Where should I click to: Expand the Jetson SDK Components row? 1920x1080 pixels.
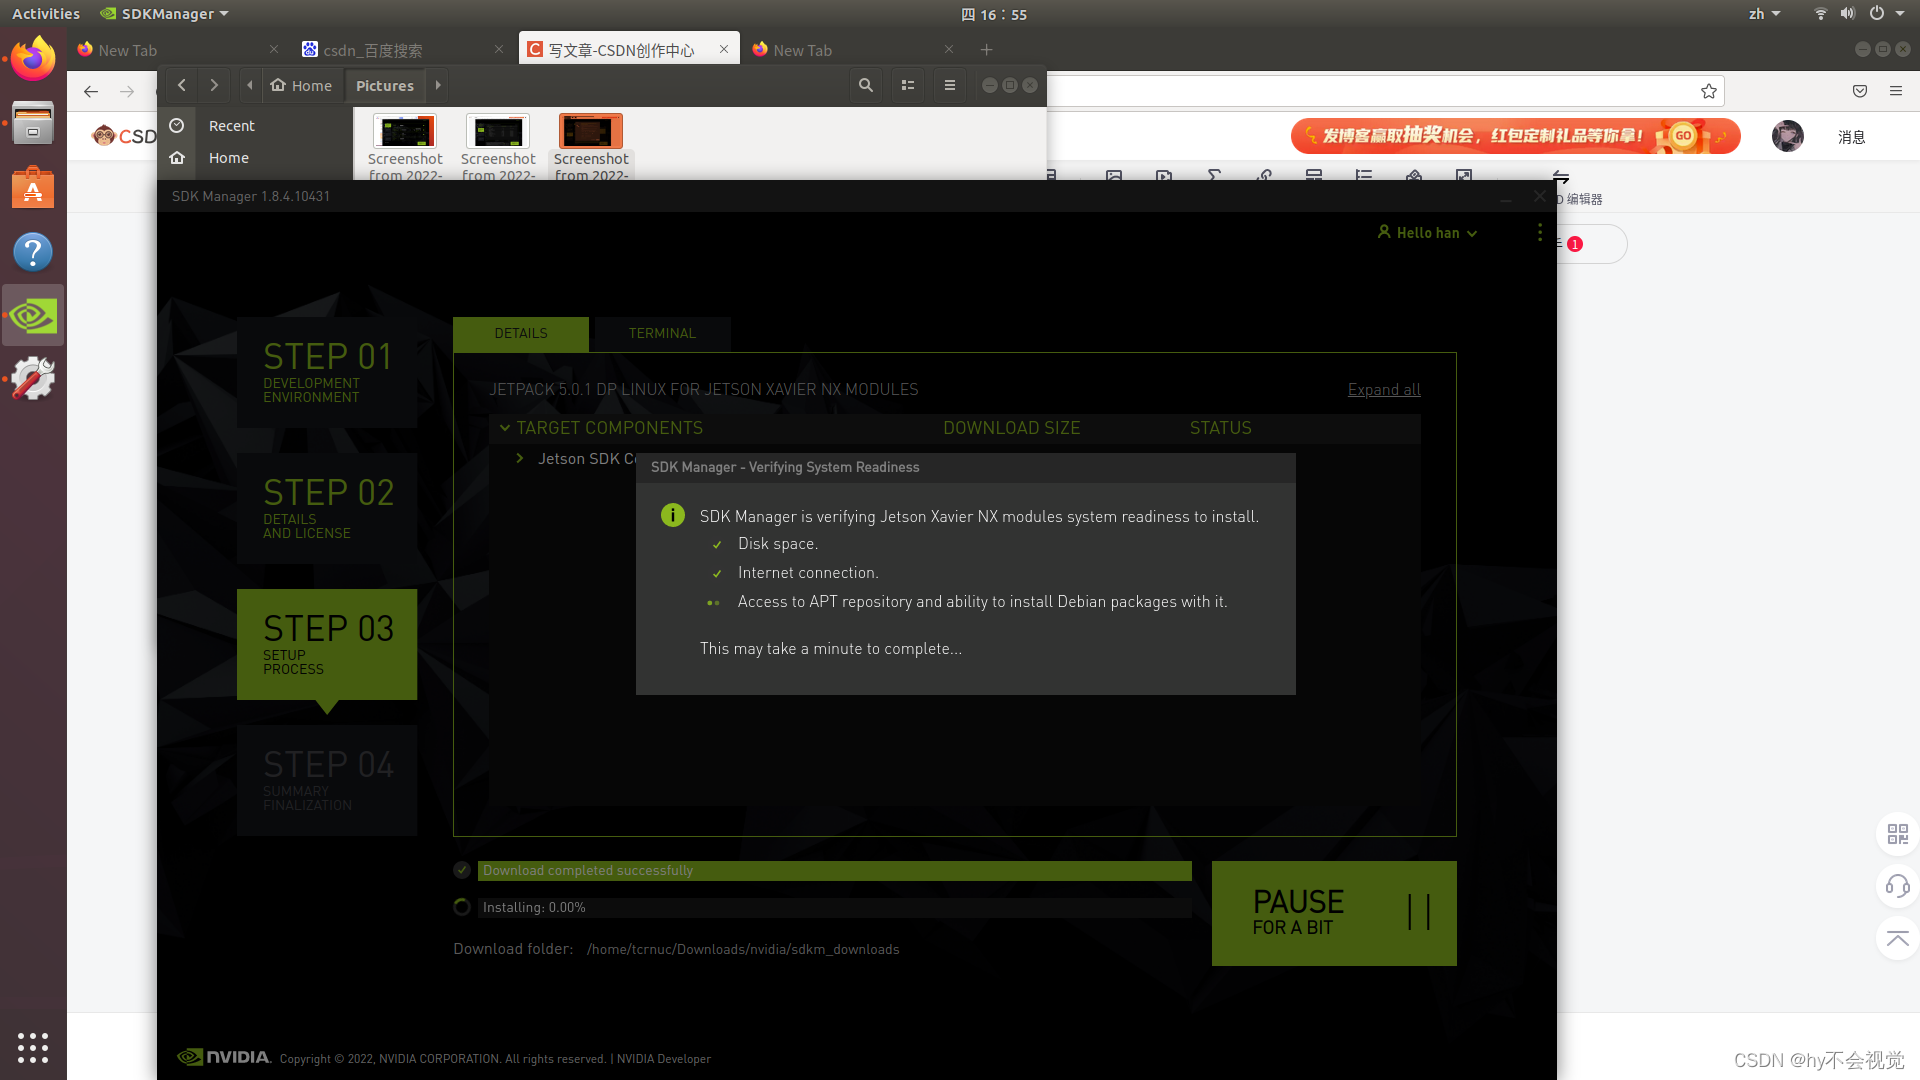[520, 458]
